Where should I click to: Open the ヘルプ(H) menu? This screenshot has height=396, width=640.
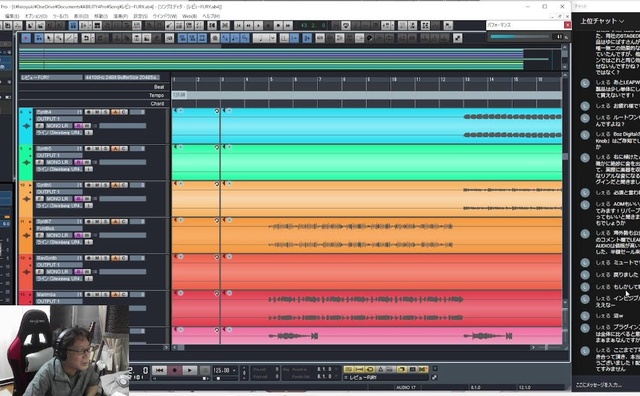[211, 16]
